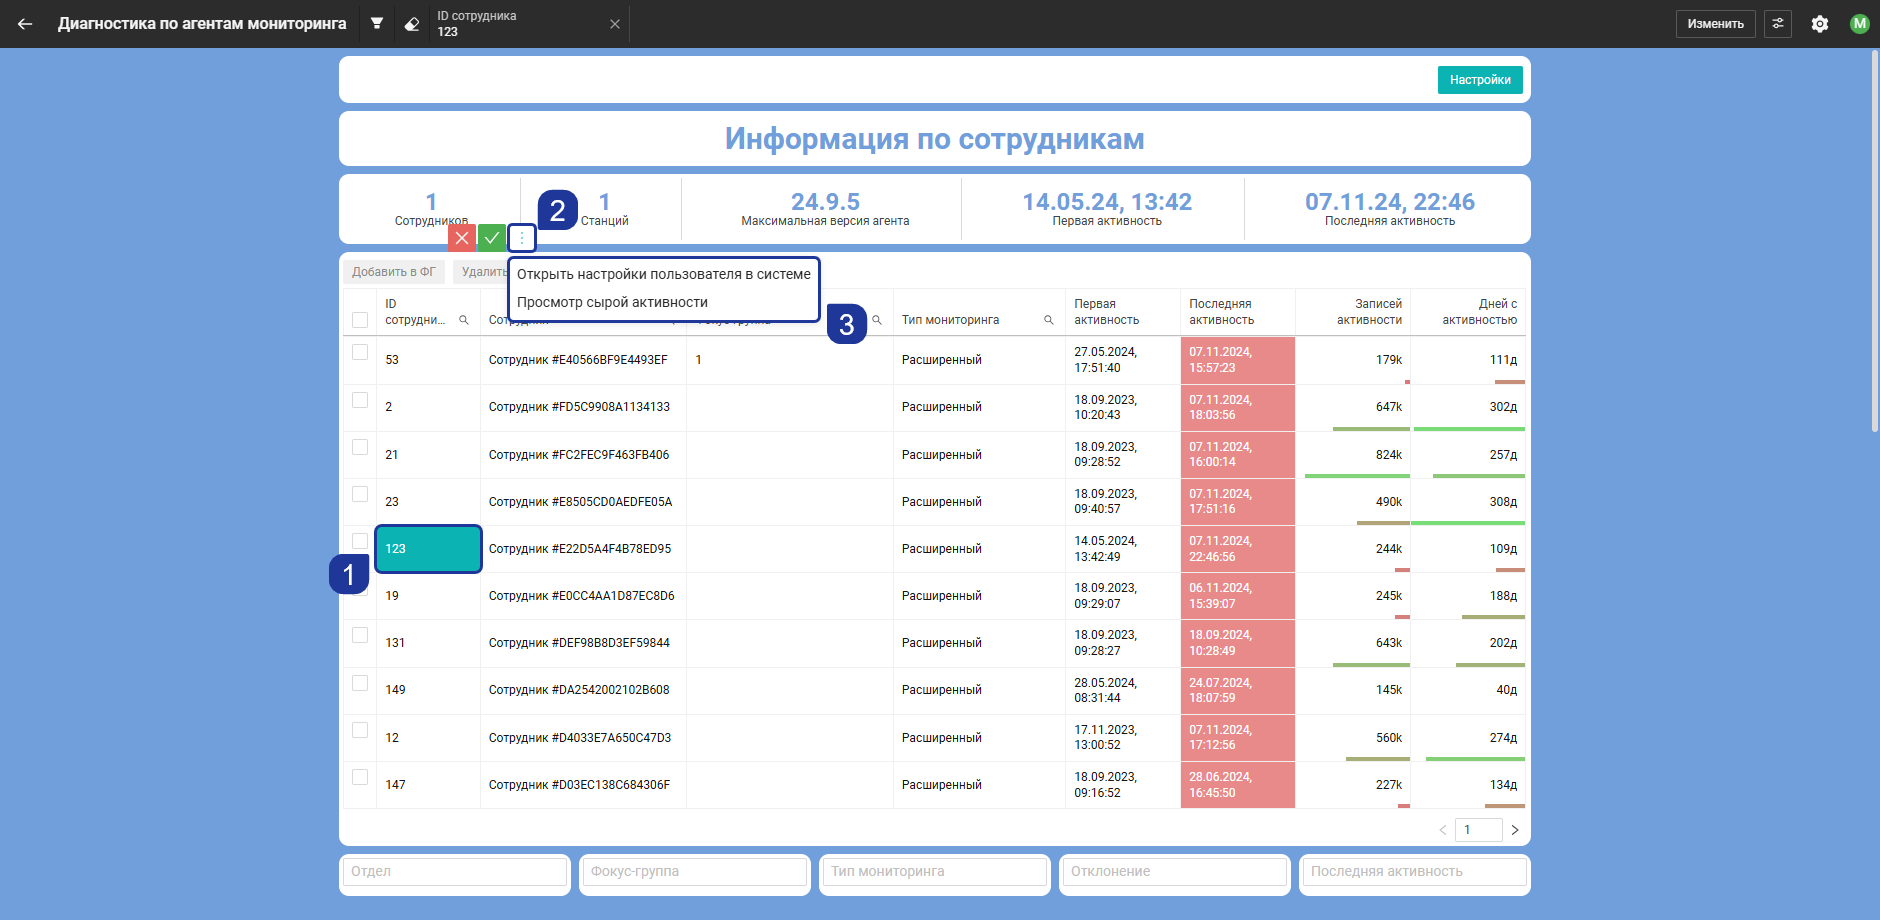This screenshot has height=920, width=1880.
Task: Check the row for employee ID 2
Action: [360, 400]
